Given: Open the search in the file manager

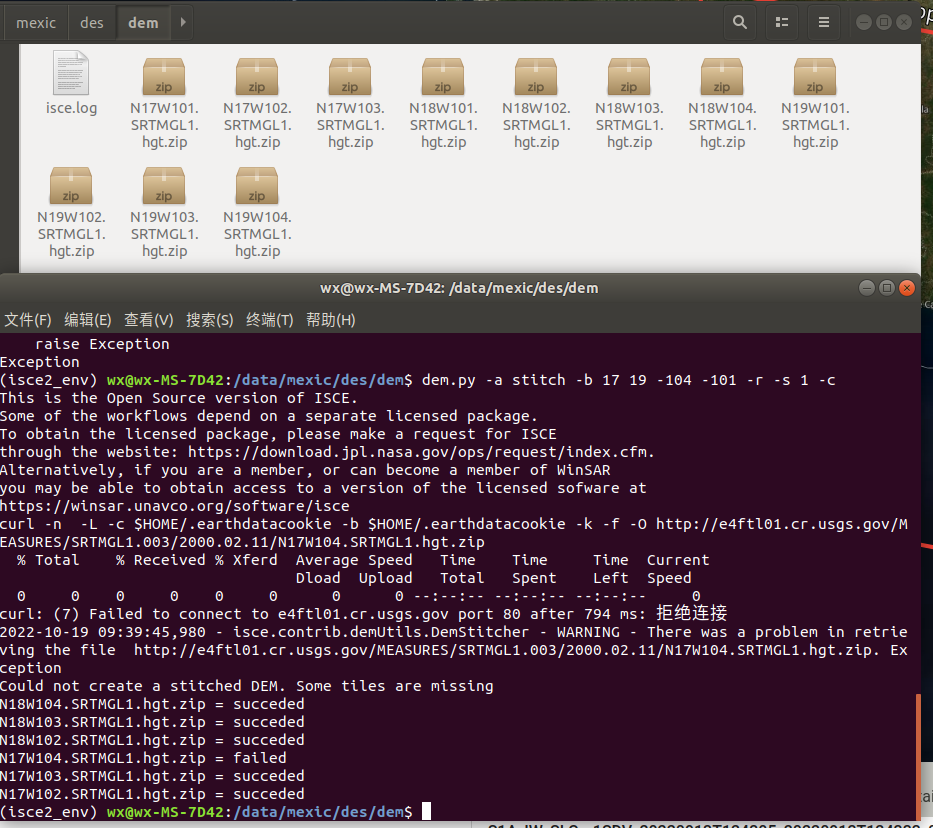Looking at the screenshot, I should coord(738,21).
